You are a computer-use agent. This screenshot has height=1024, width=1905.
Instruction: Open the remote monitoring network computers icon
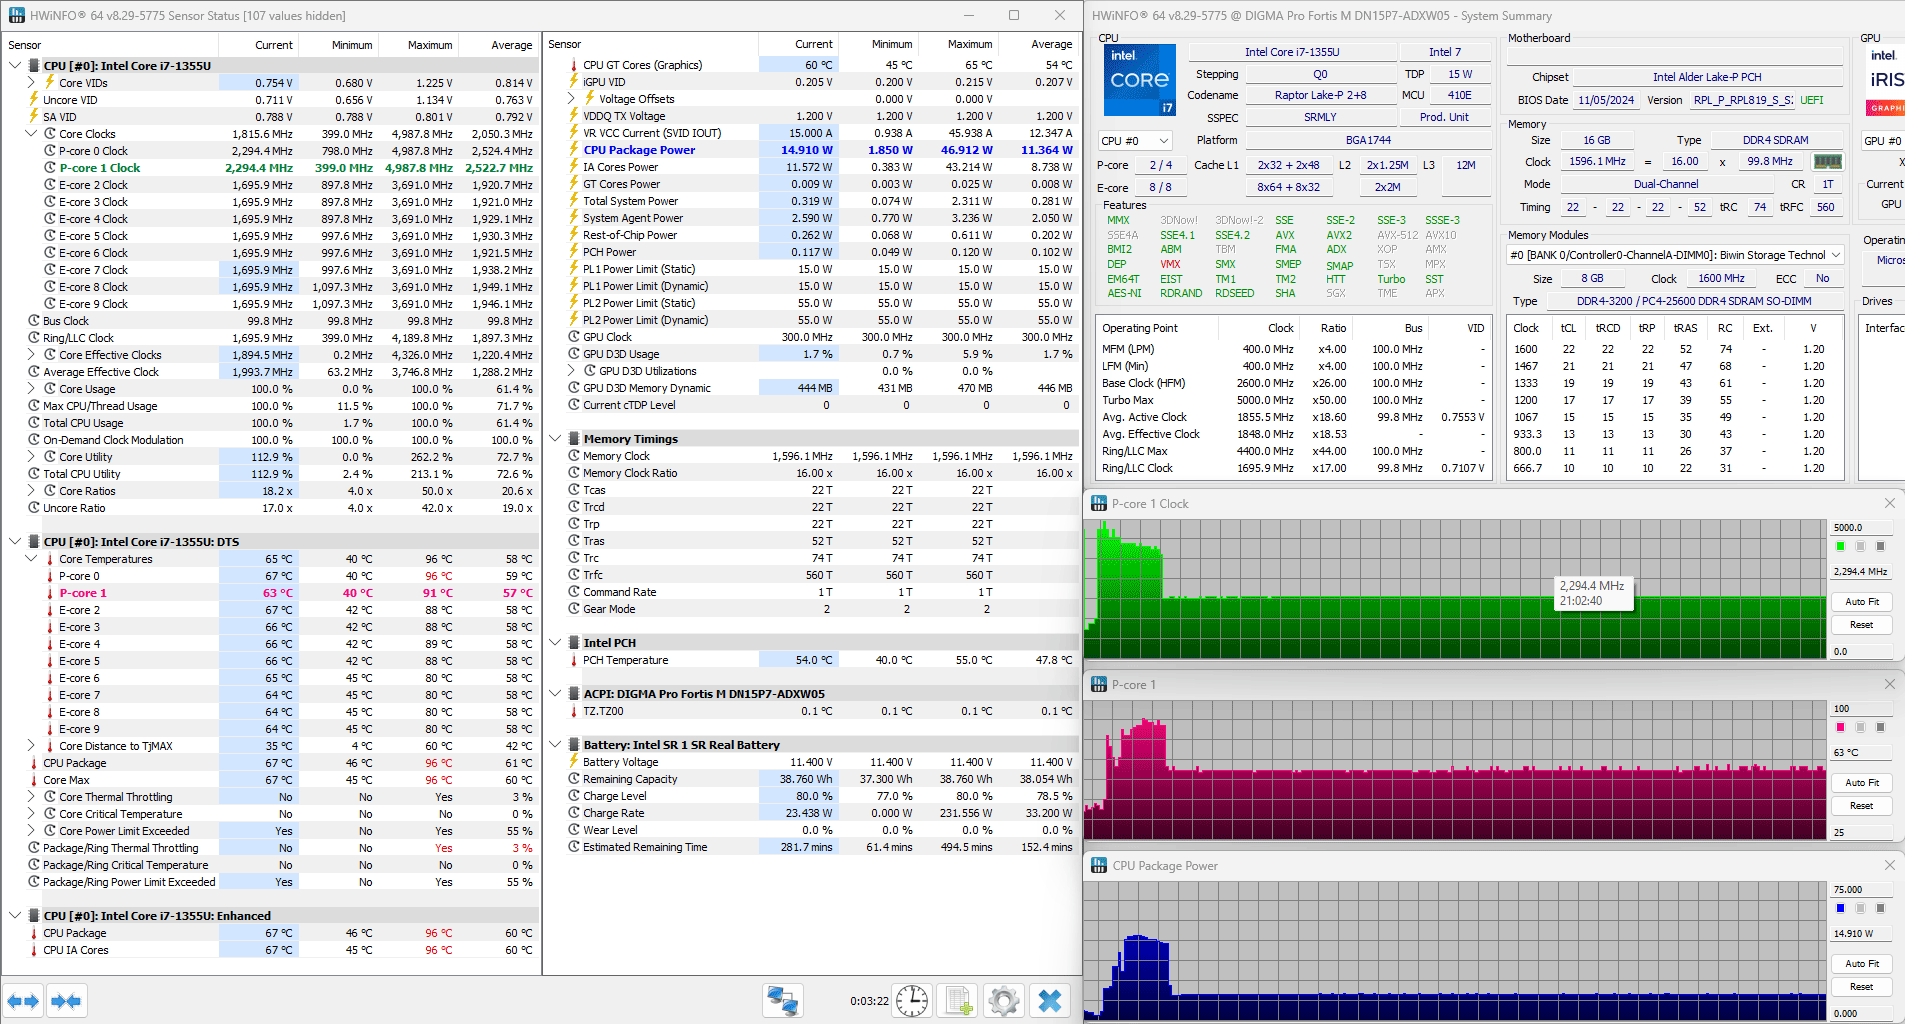(x=782, y=1000)
